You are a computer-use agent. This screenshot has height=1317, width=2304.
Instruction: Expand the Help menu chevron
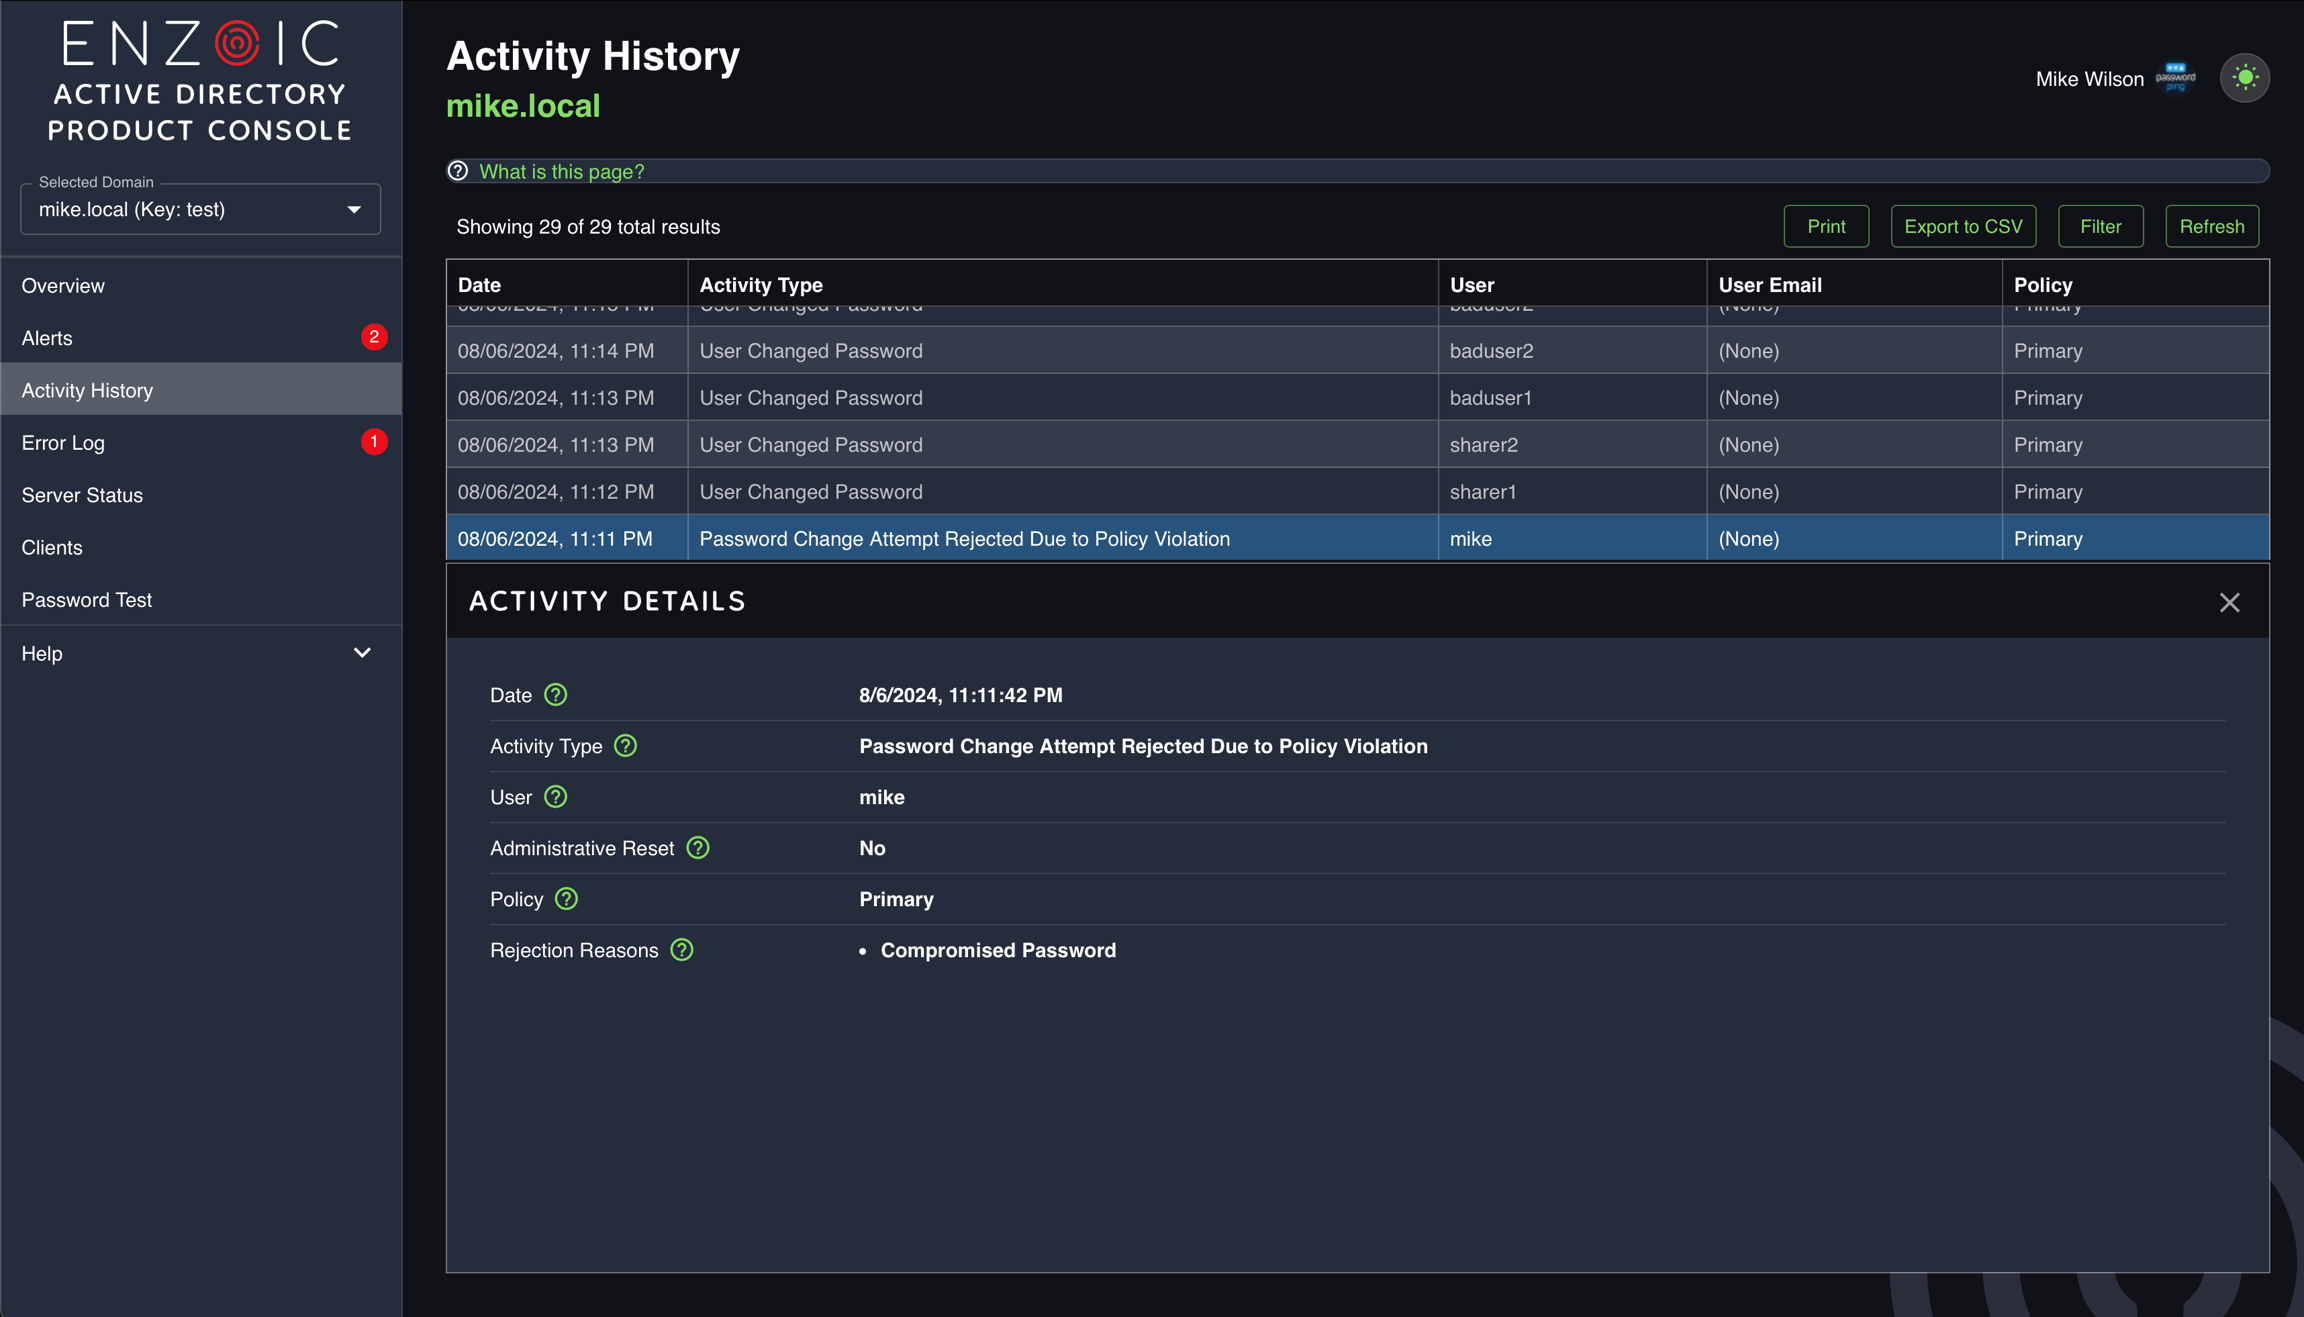(362, 653)
